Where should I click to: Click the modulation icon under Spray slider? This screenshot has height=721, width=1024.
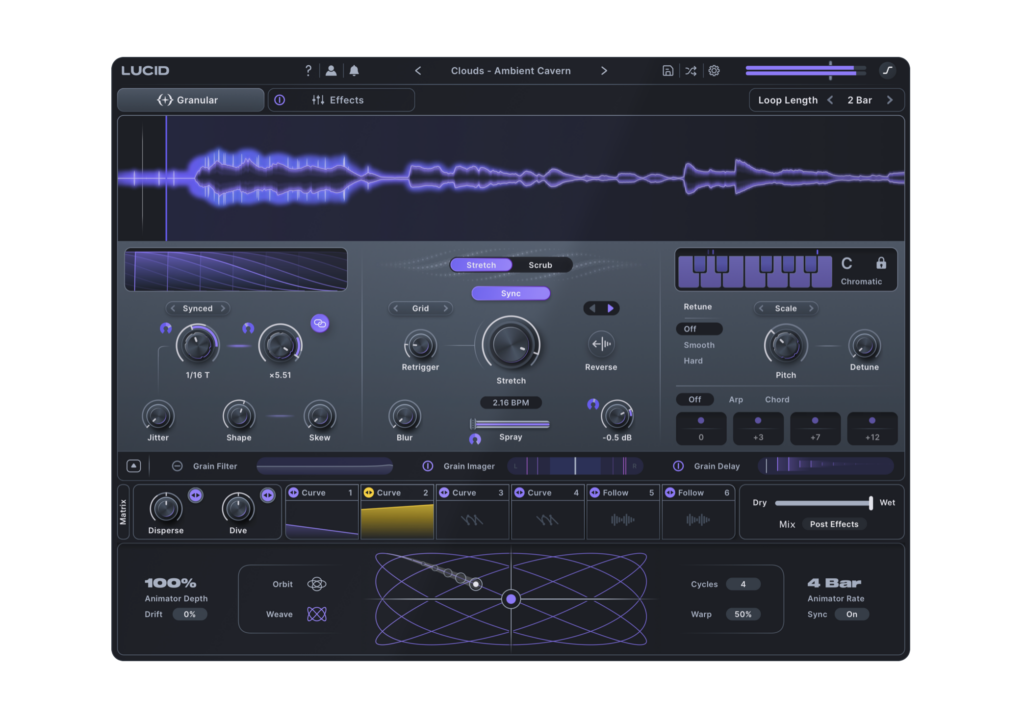click(475, 439)
